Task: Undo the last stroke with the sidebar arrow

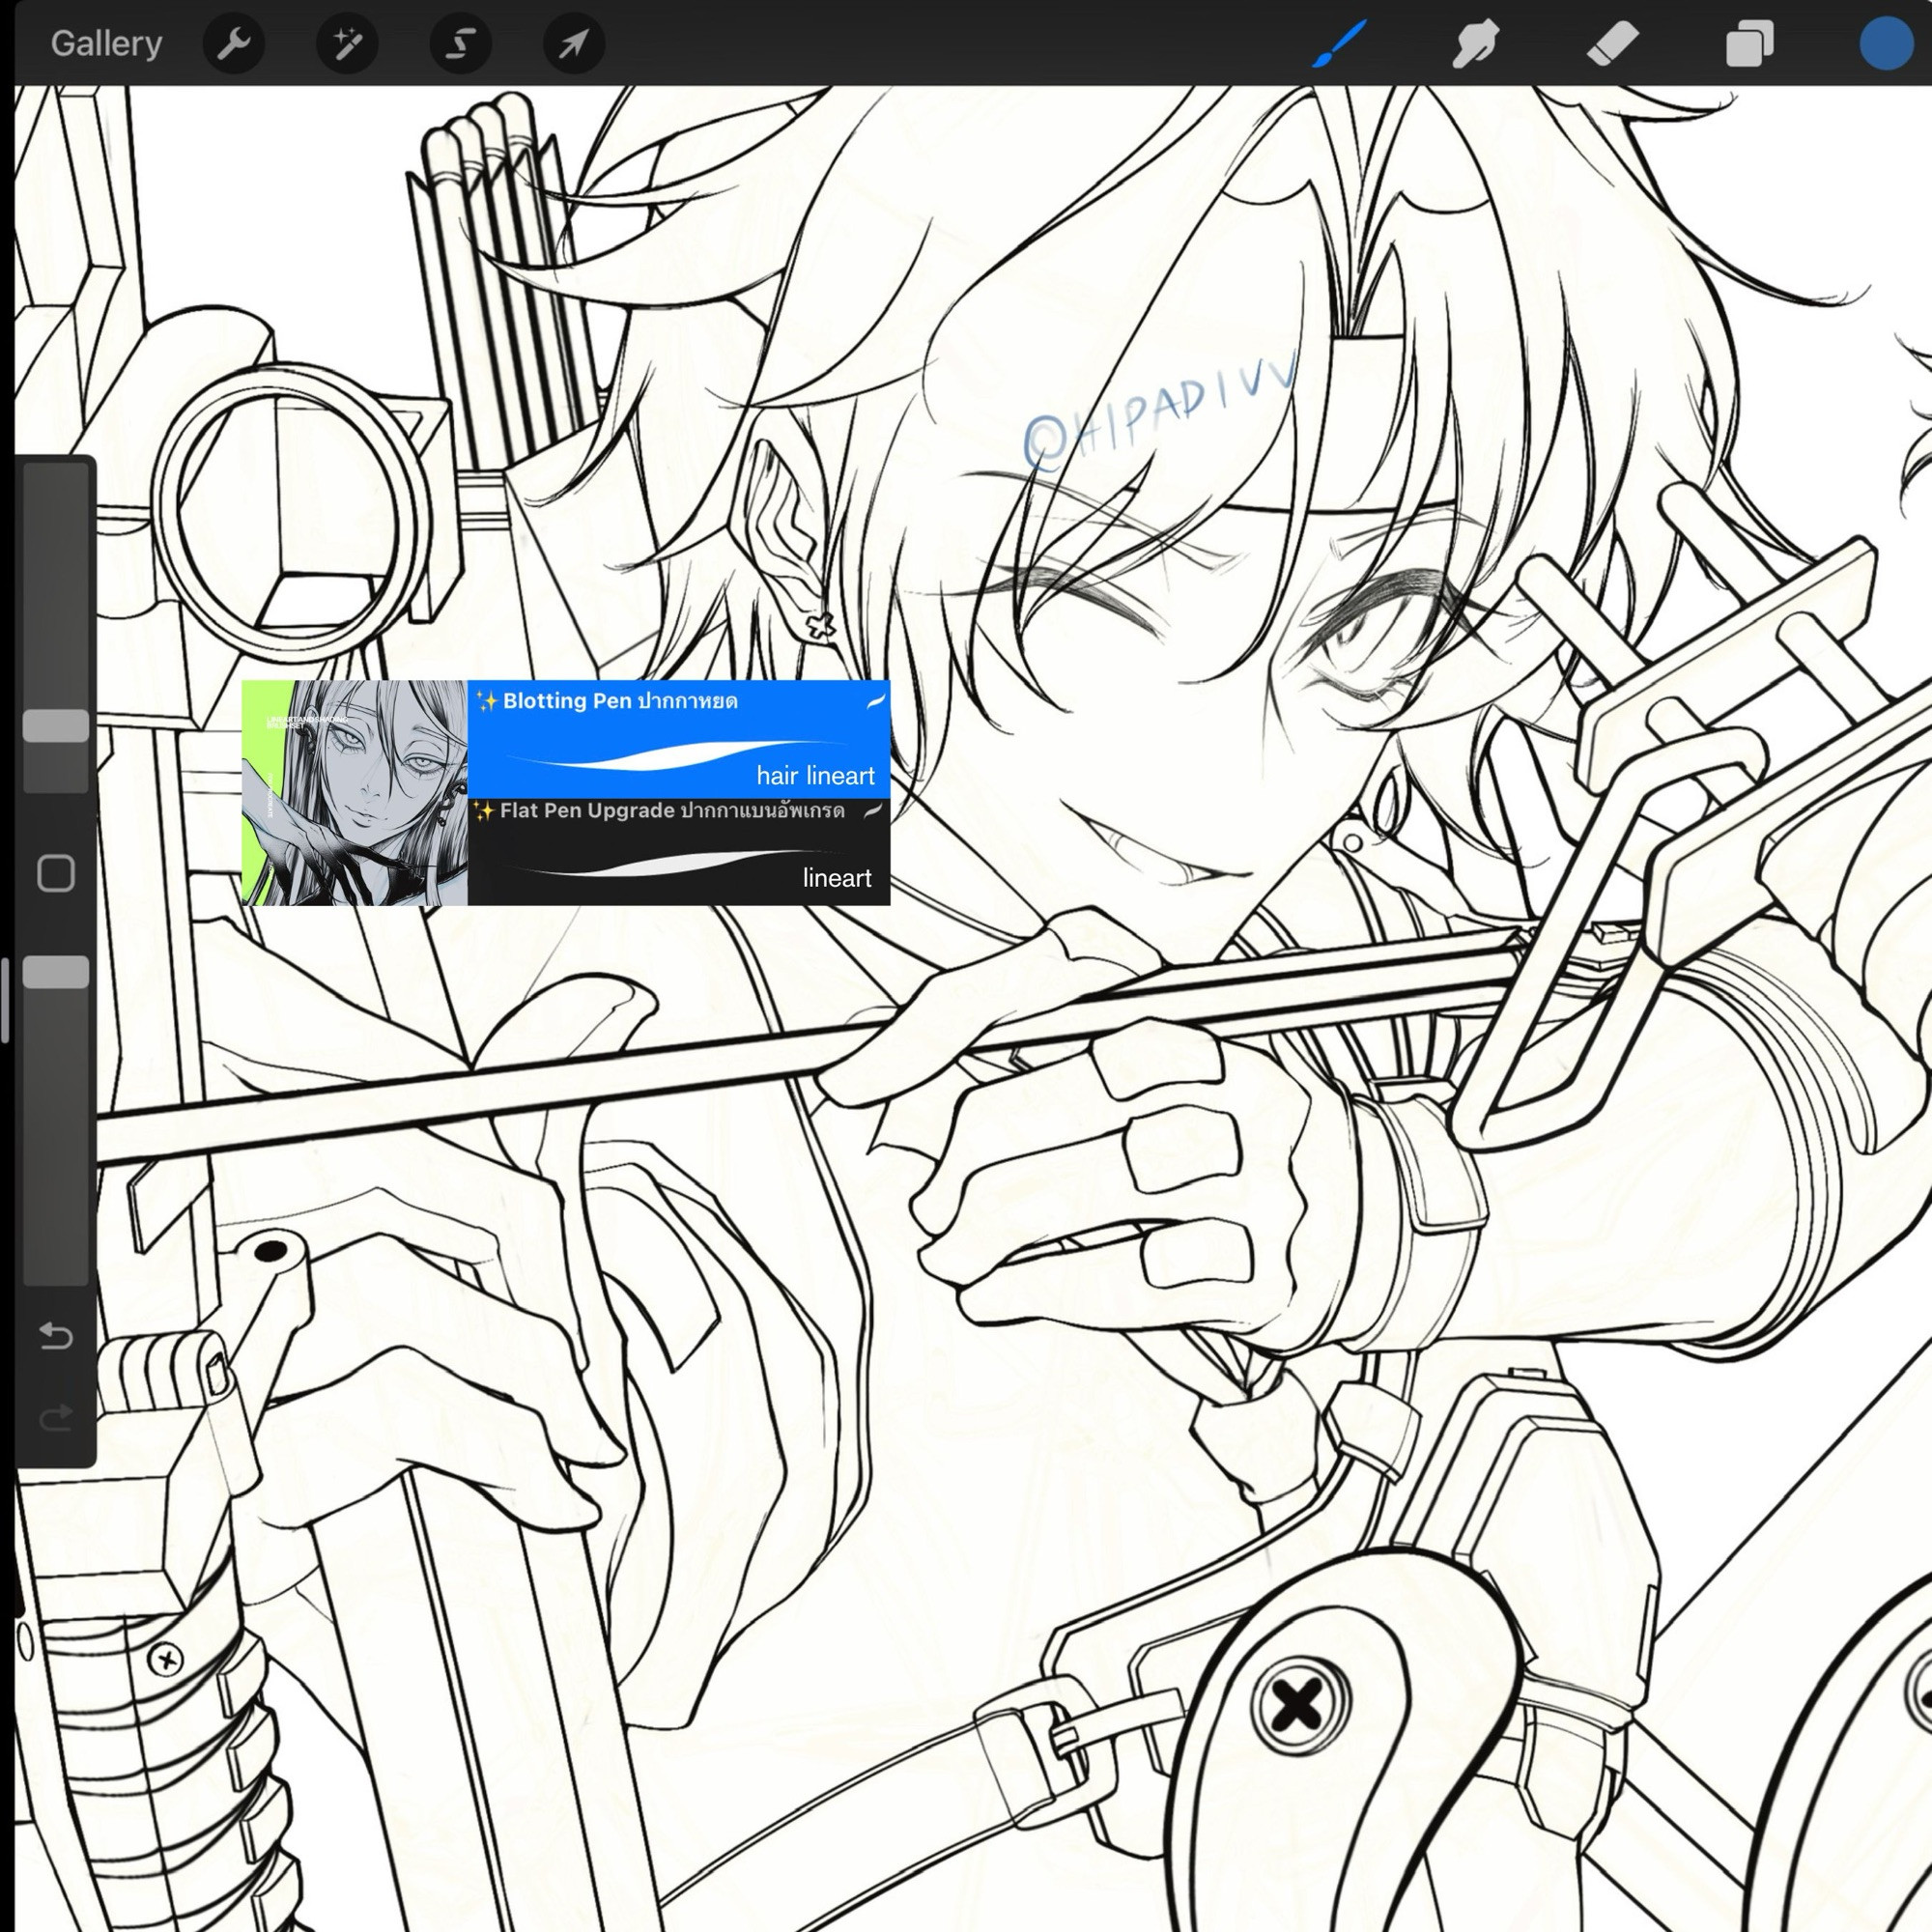Action: (x=56, y=1336)
